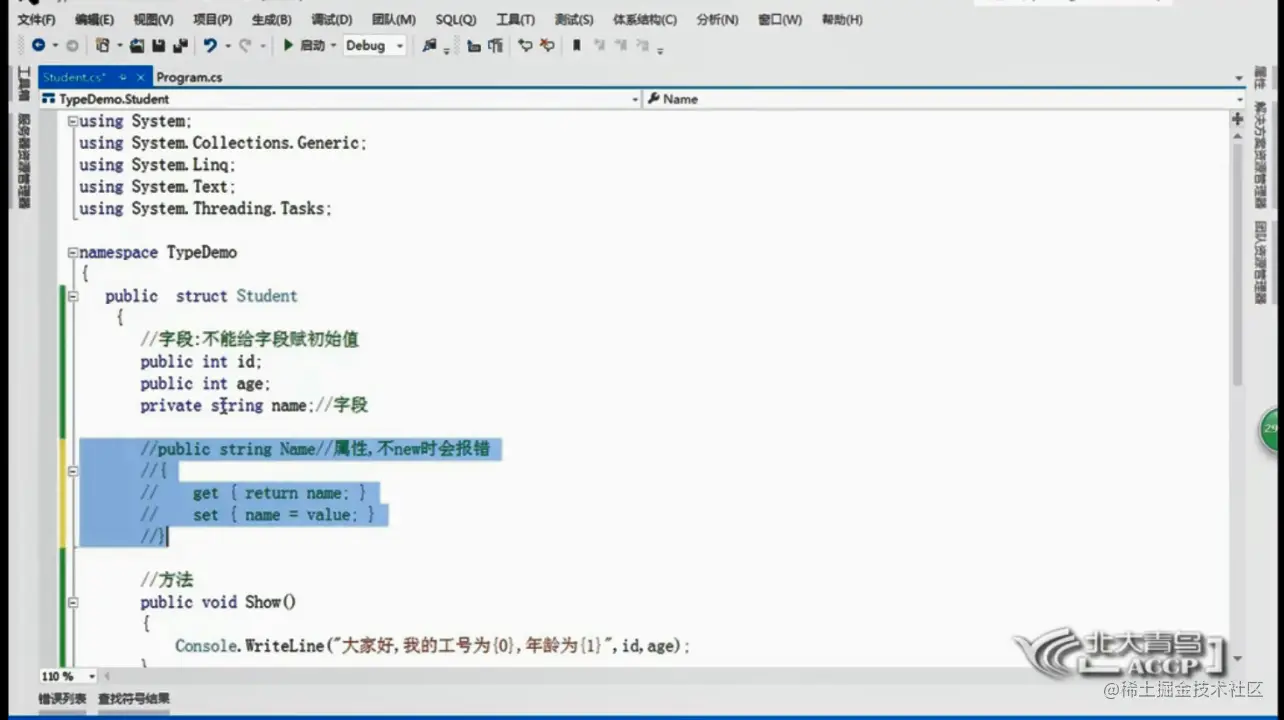Open the Undo history dropdown arrow
The image size is (1284, 720).
228,45
